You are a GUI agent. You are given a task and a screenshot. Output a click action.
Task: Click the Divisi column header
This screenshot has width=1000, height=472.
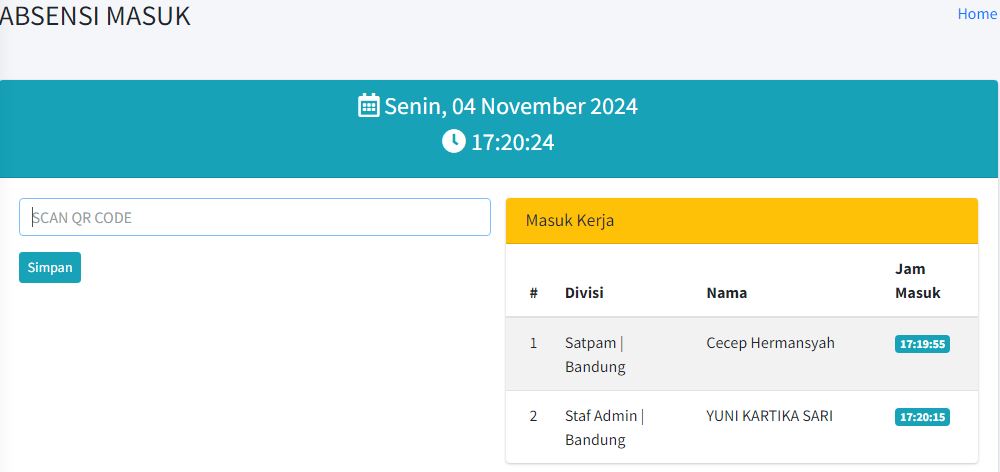point(584,293)
